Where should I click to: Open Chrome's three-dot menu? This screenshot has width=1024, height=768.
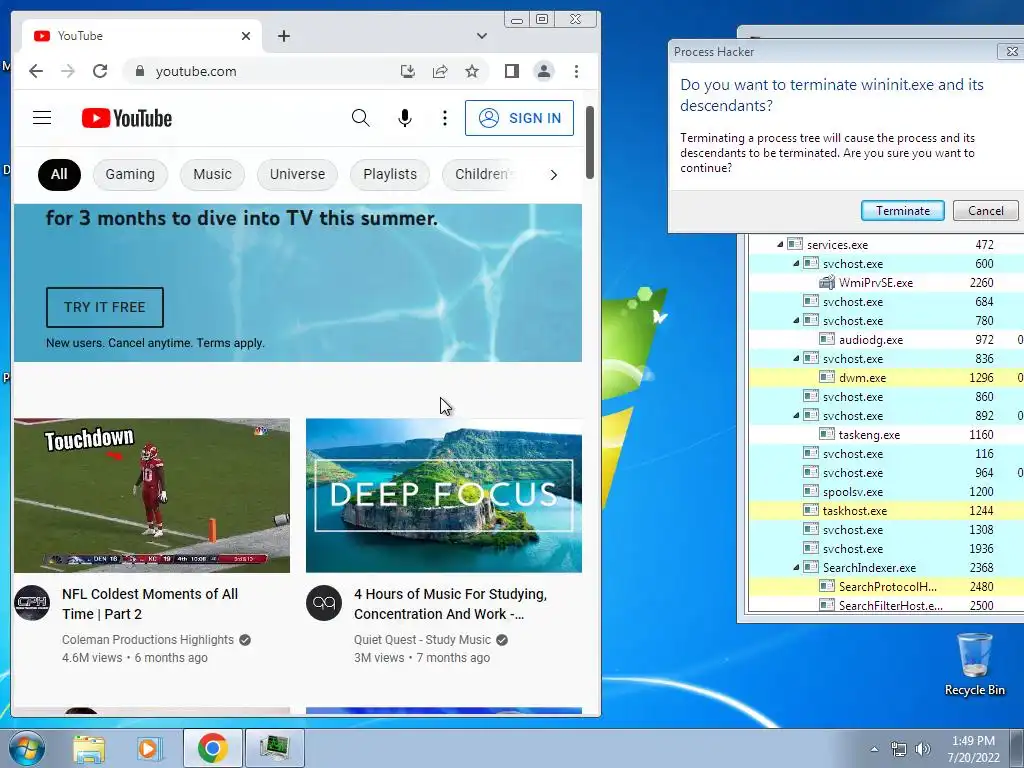(576, 71)
